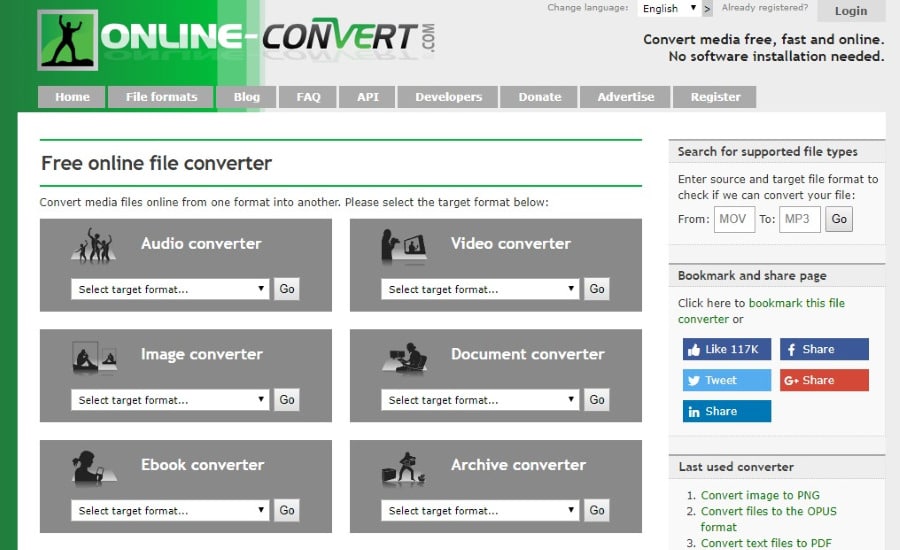
Task: Click the Document converter heading
Action: click(527, 354)
